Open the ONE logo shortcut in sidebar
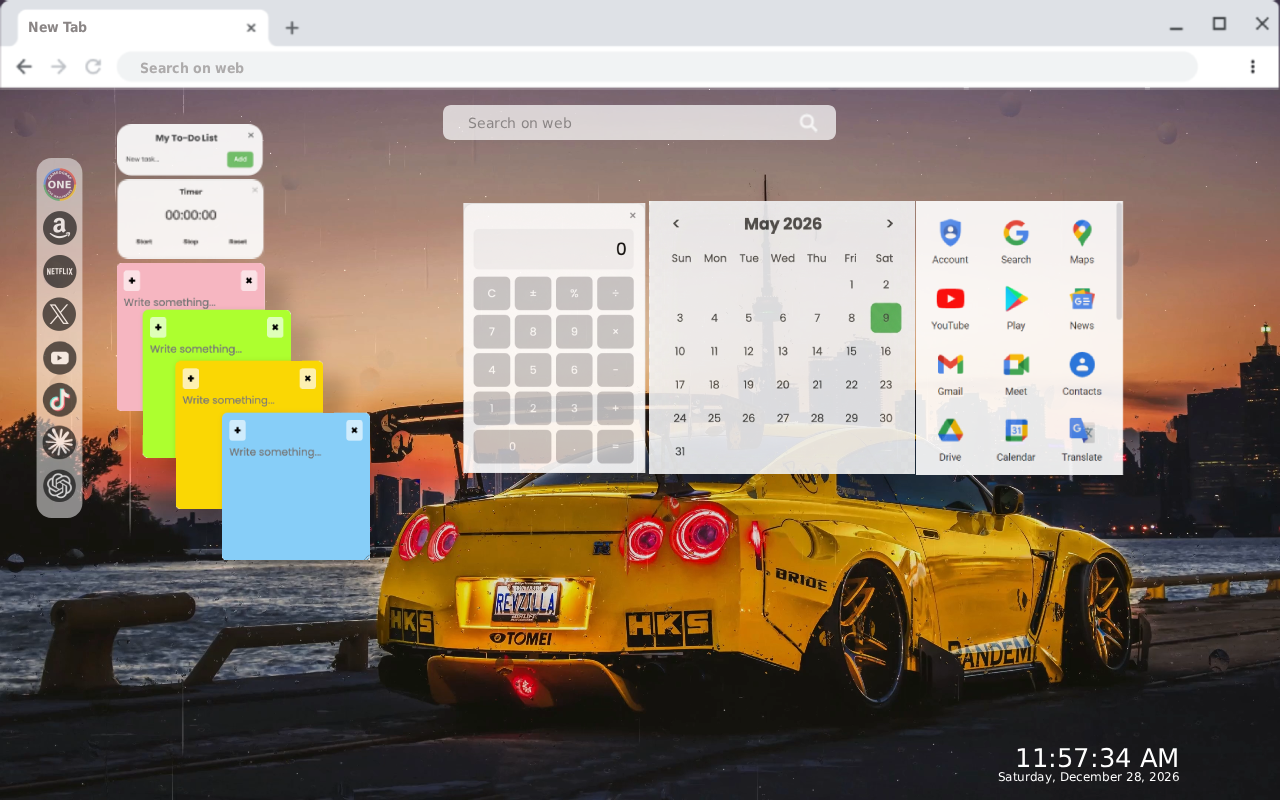Image resolution: width=1280 pixels, height=800 pixels. (60, 184)
